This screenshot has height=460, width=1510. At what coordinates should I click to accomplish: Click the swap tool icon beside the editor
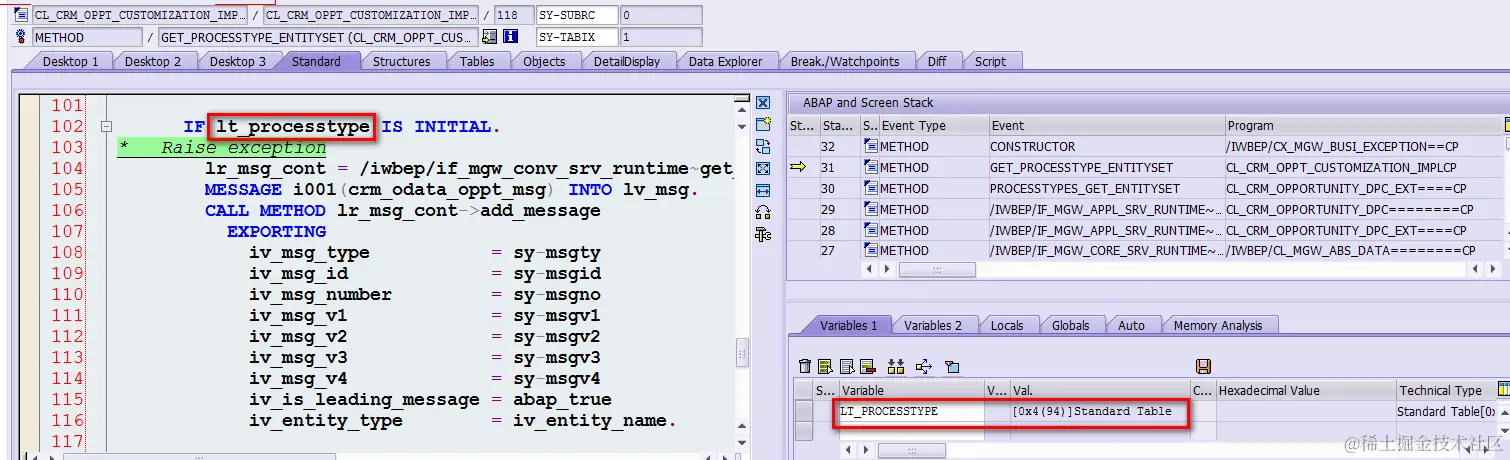763,146
